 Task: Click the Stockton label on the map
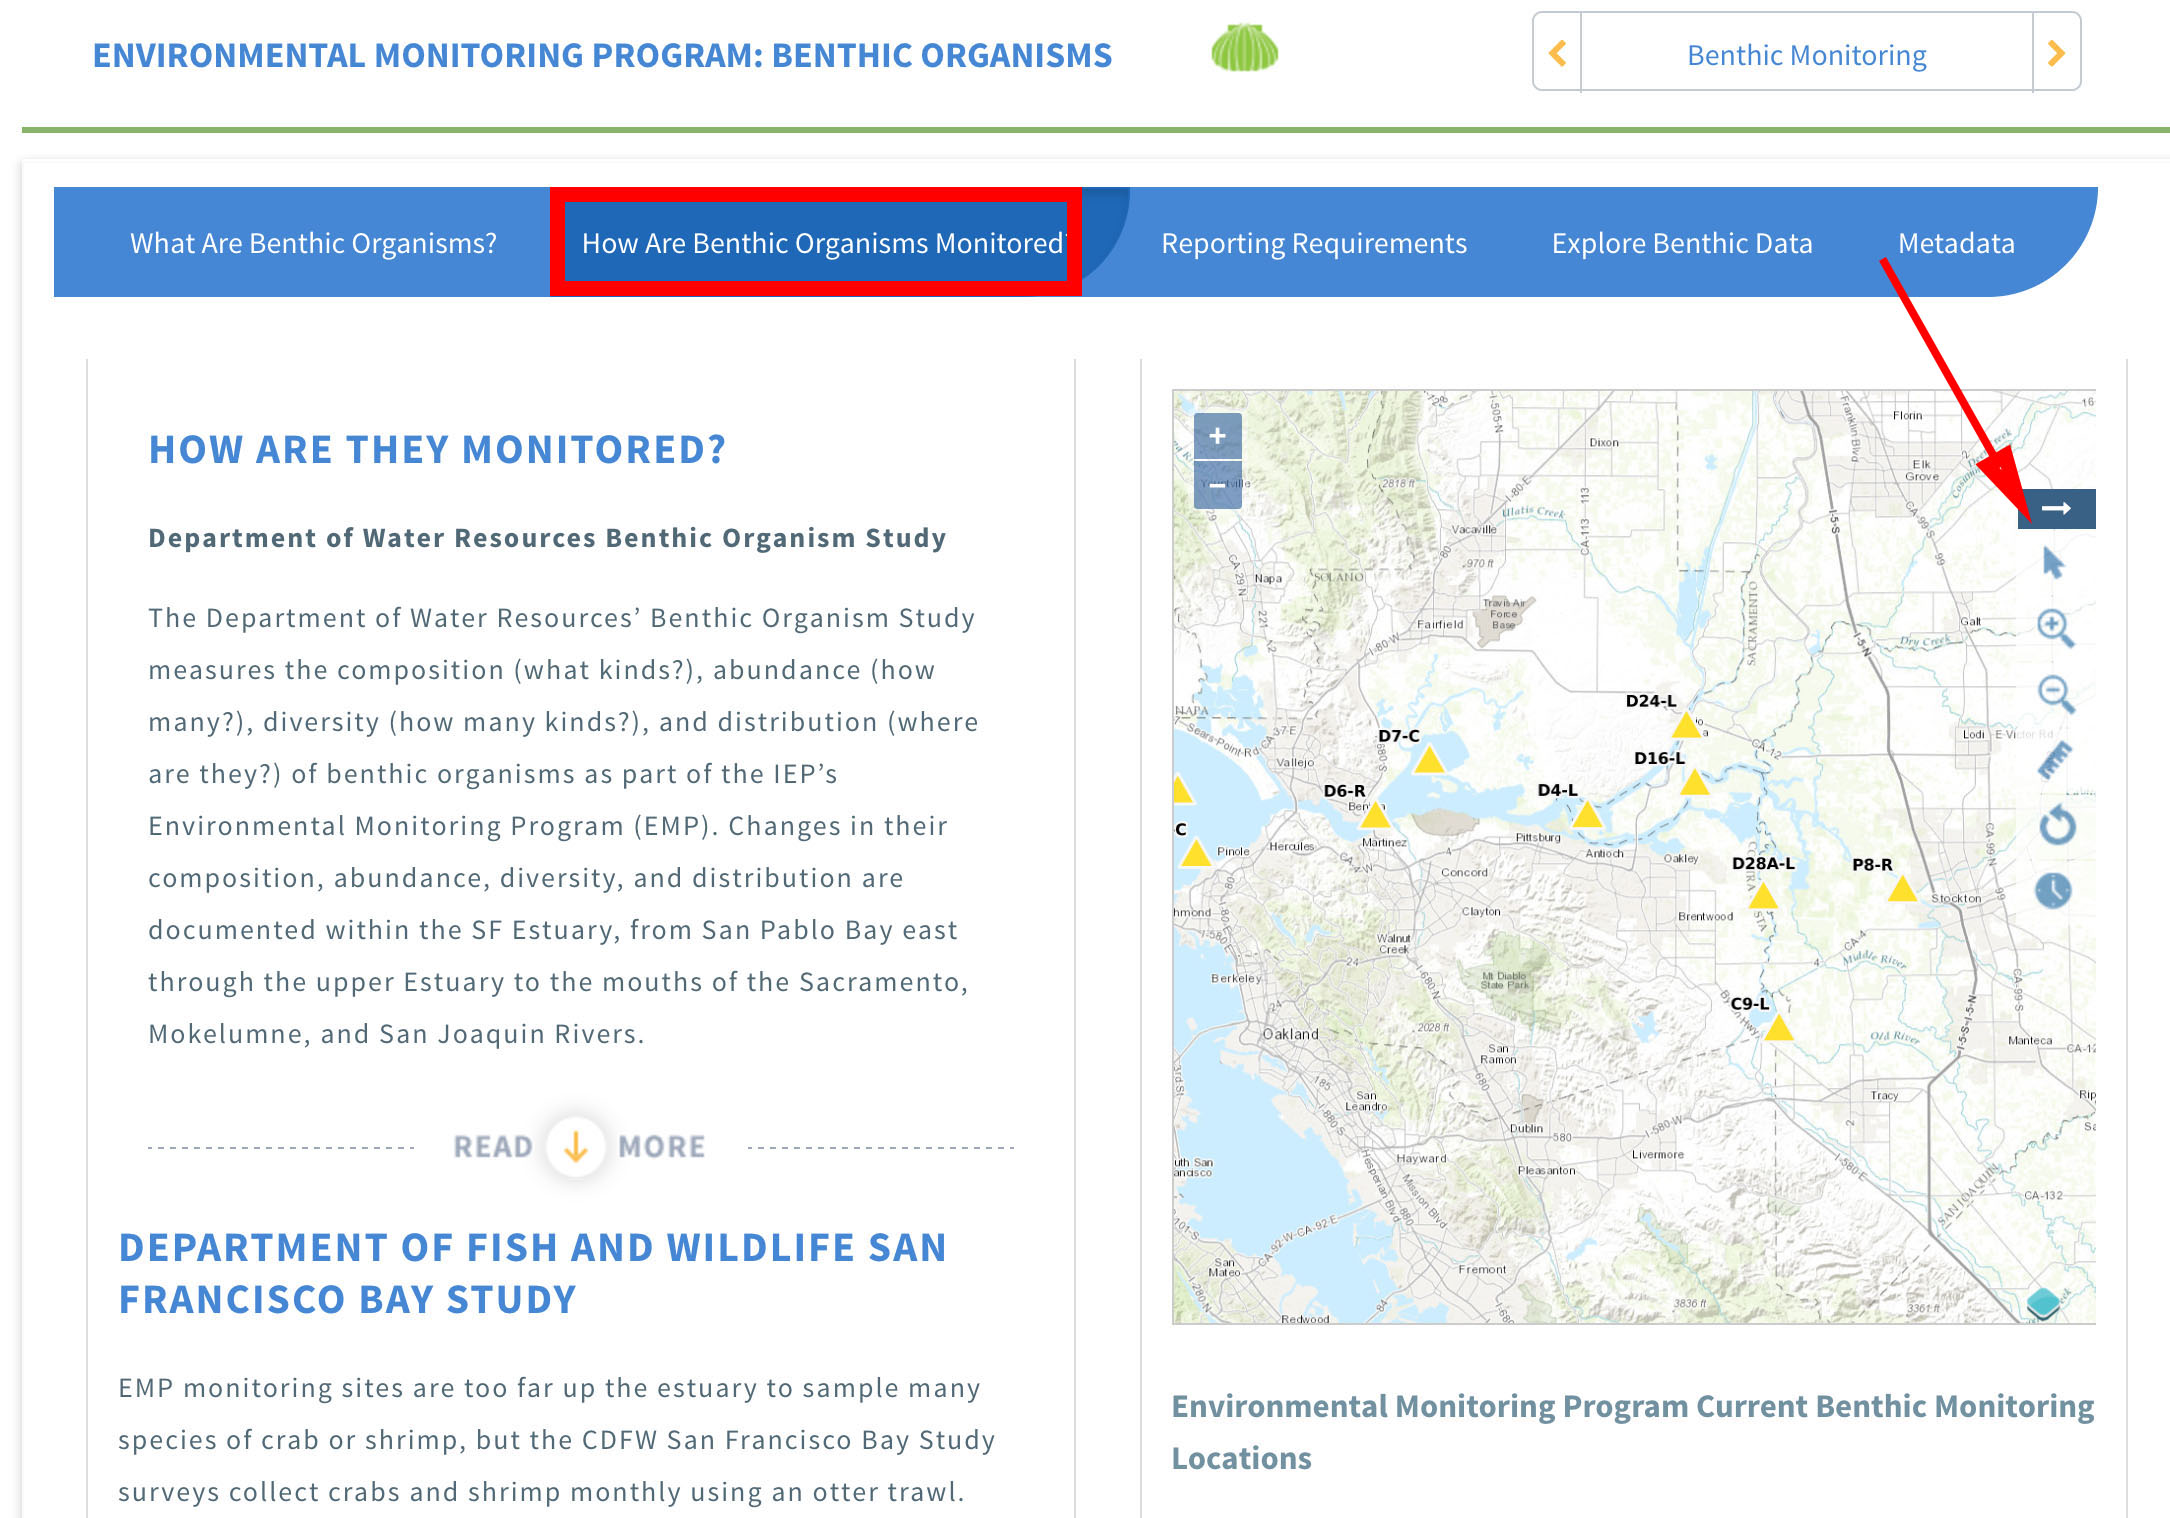point(1956,898)
